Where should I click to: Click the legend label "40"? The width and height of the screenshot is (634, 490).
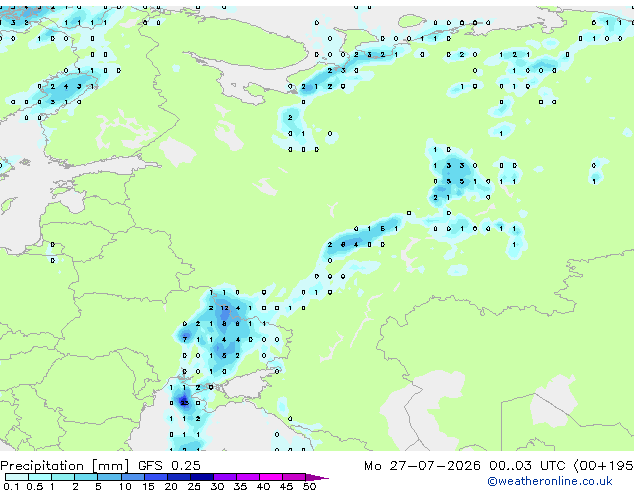pyautogui.click(x=263, y=486)
